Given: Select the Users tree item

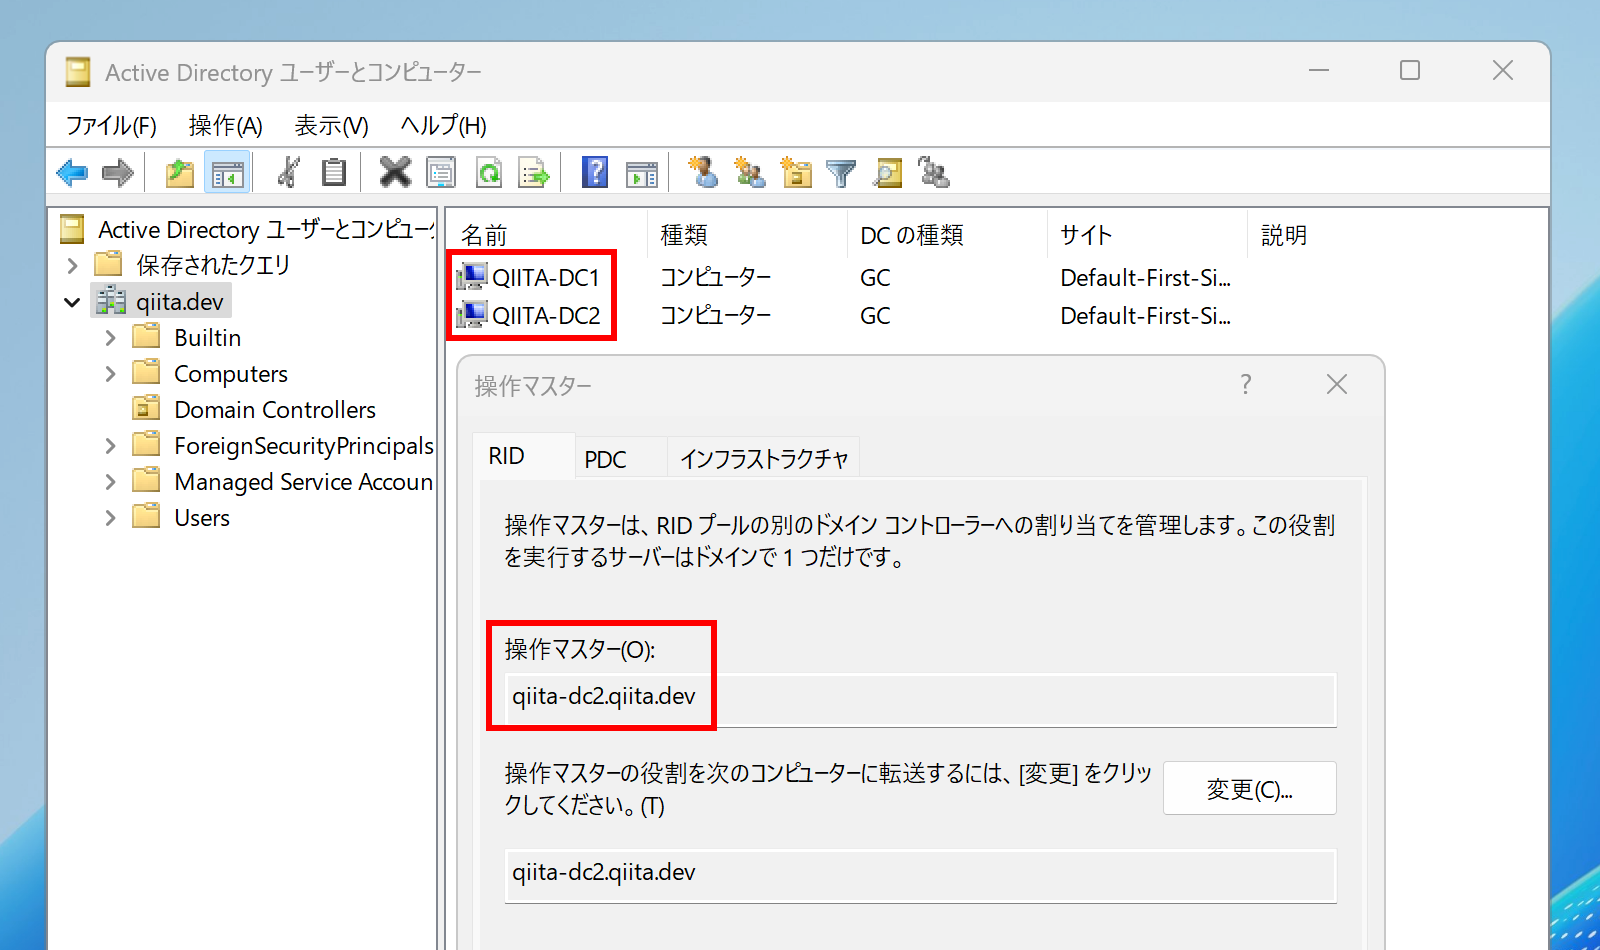Looking at the screenshot, I should pos(201,518).
